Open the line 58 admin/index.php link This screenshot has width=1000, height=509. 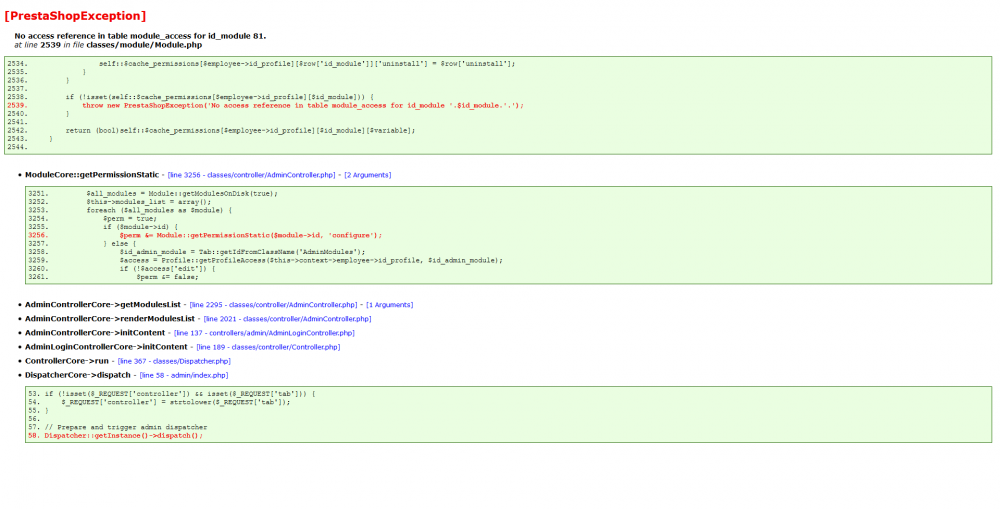tap(184, 375)
